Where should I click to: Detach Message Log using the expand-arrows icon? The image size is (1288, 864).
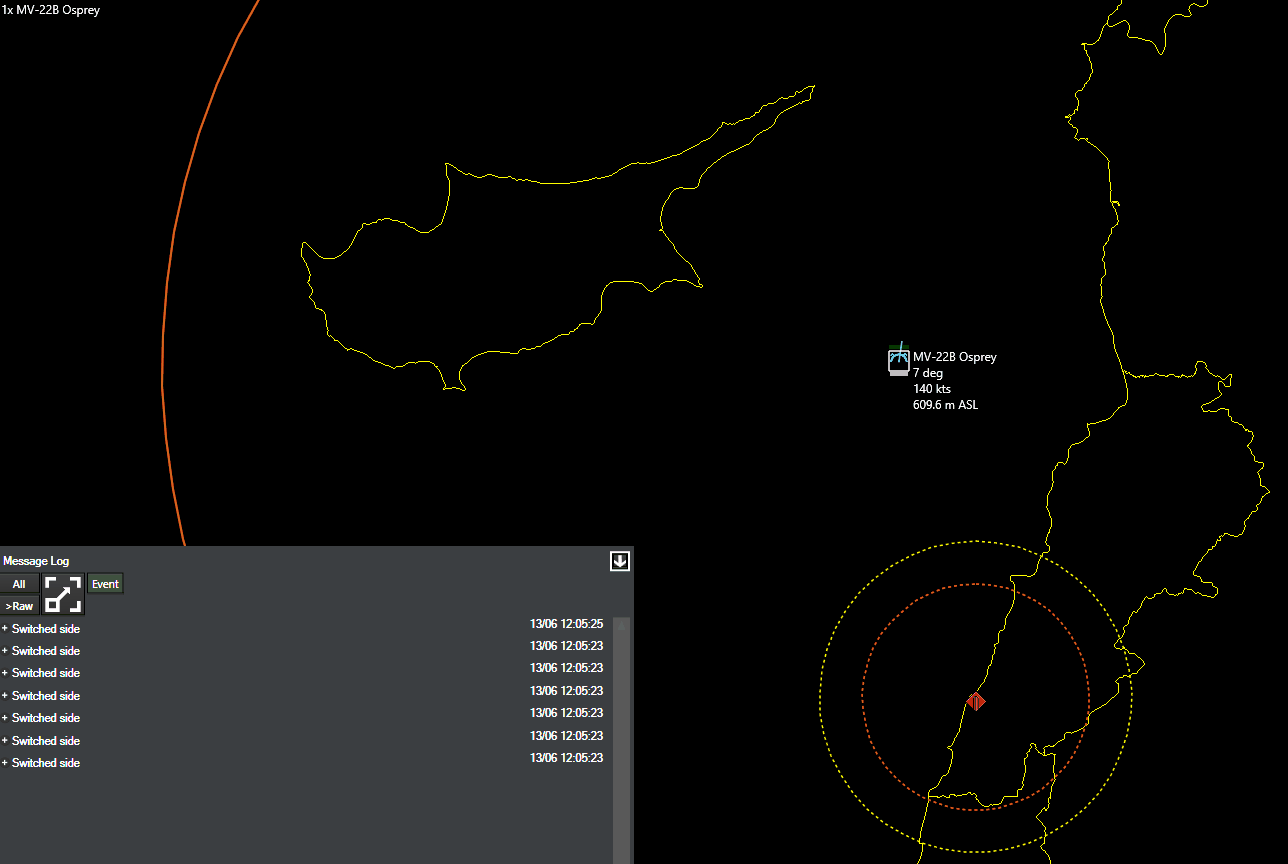(x=63, y=594)
